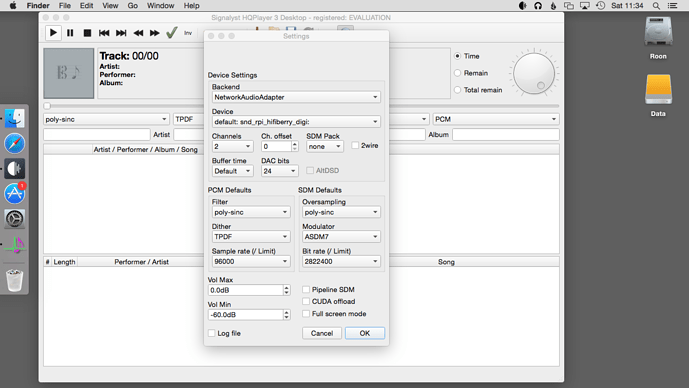This screenshot has height=388, width=689.
Task: Adjust the volume knob
Action: point(534,73)
